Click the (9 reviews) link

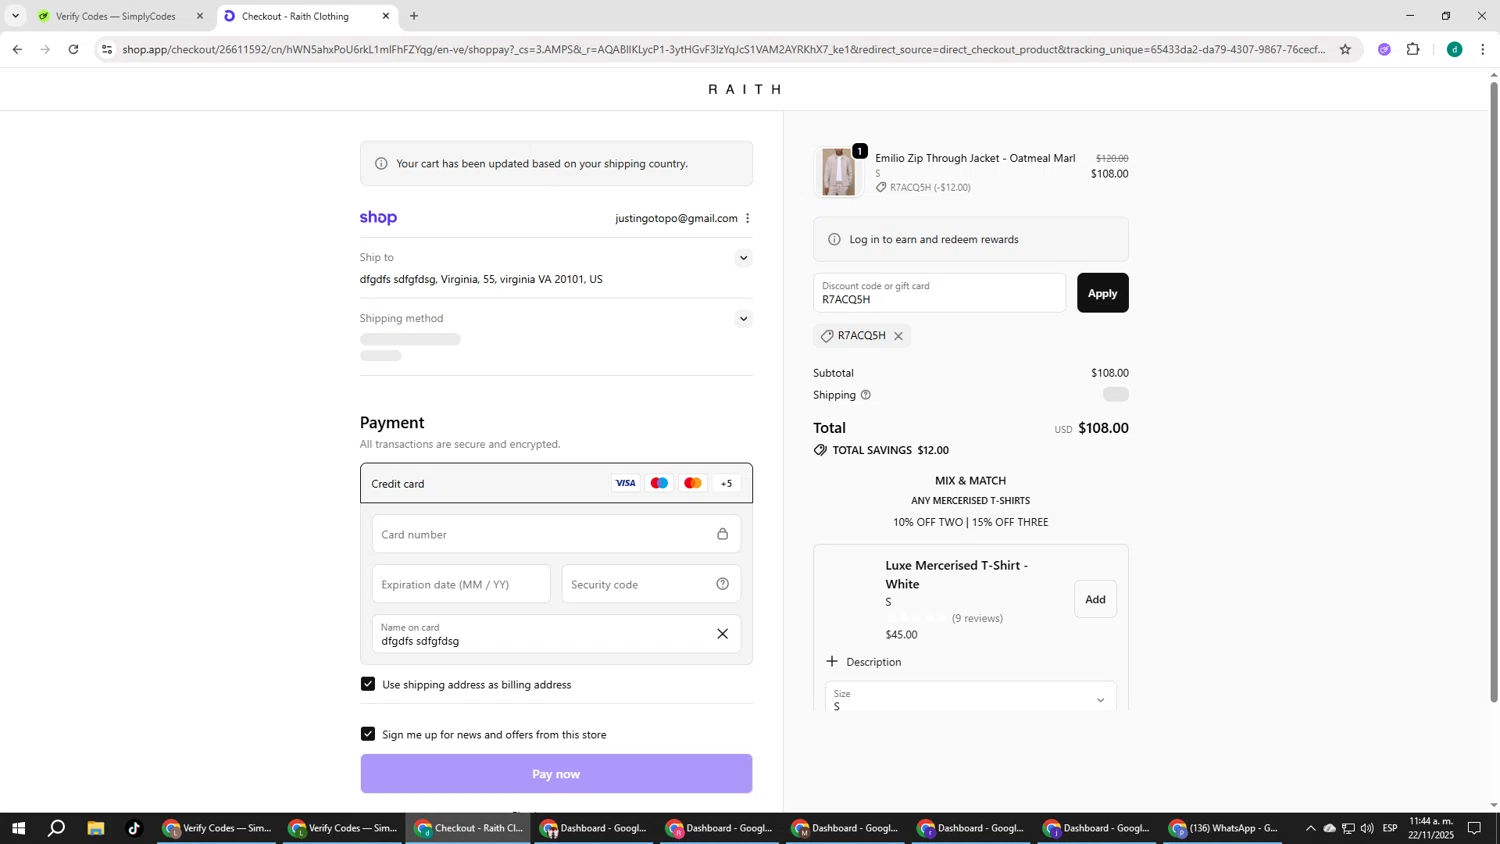(x=977, y=619)
